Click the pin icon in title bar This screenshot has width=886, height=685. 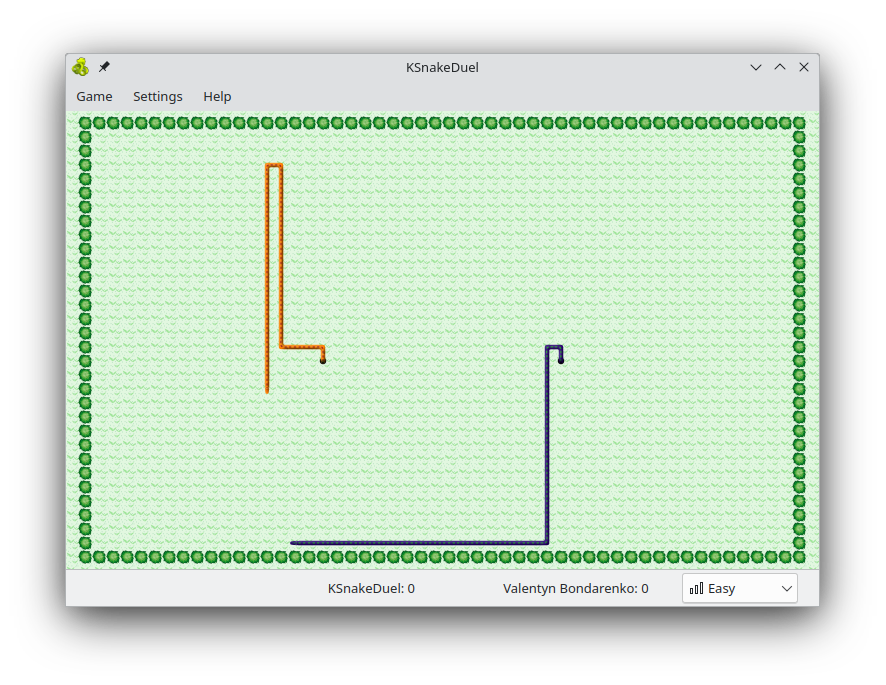(x=104, y=67)
